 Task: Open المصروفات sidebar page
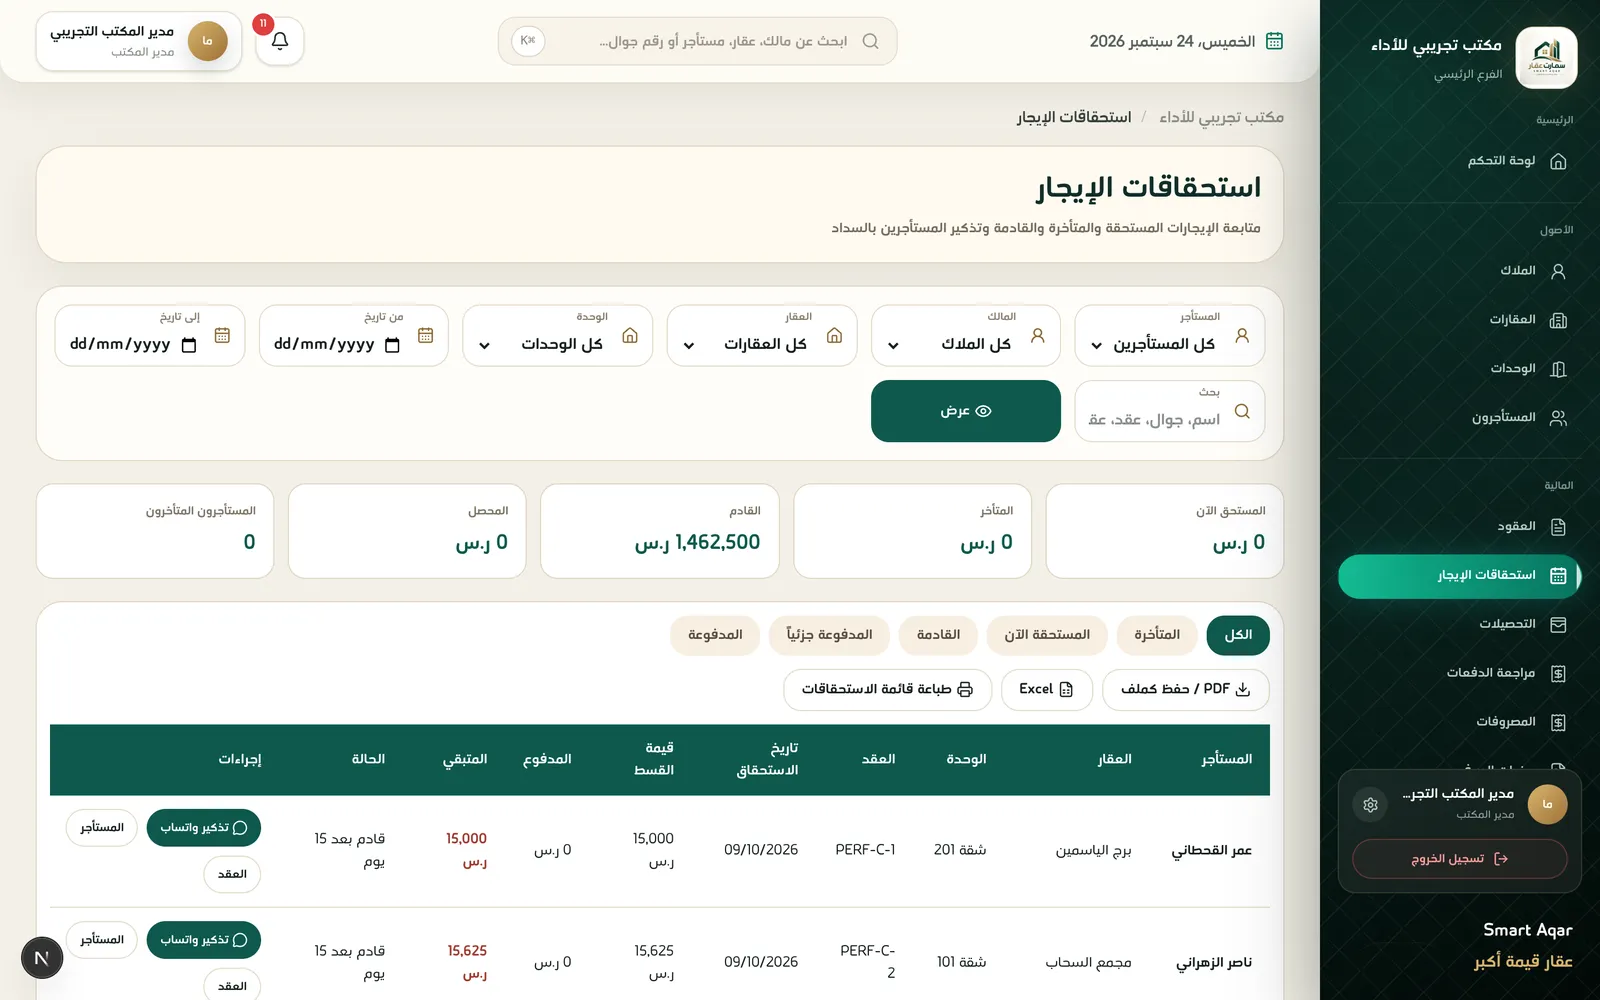click(1458, 722)
